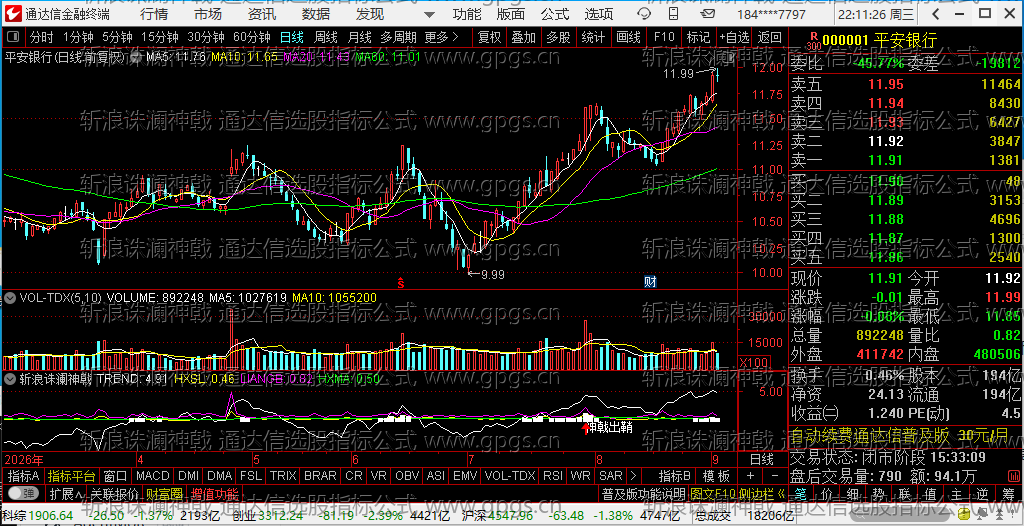
Task: Click the + zoom-in chart button
Action: pyautogui.click(x=750, y=476)
